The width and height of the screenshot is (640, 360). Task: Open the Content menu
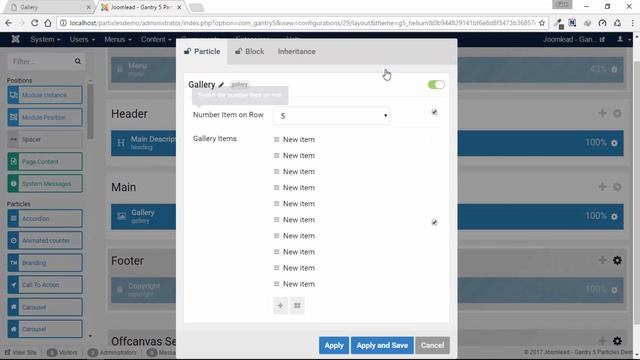click(x=156, y=40)
